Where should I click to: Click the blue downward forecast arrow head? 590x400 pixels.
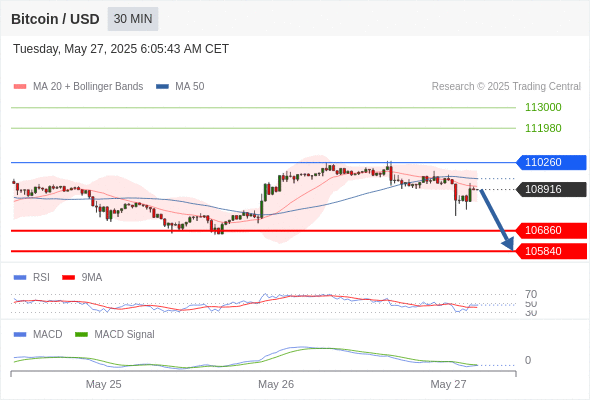pyautogui.click(x=508, y=244)
